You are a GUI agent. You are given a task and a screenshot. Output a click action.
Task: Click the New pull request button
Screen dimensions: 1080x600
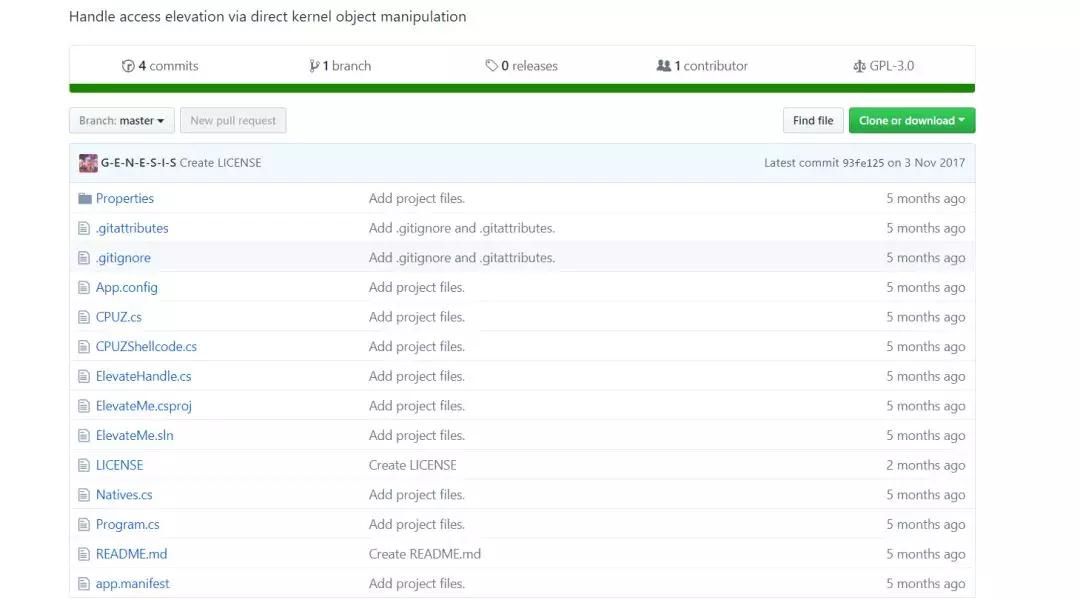coord(233,121)
